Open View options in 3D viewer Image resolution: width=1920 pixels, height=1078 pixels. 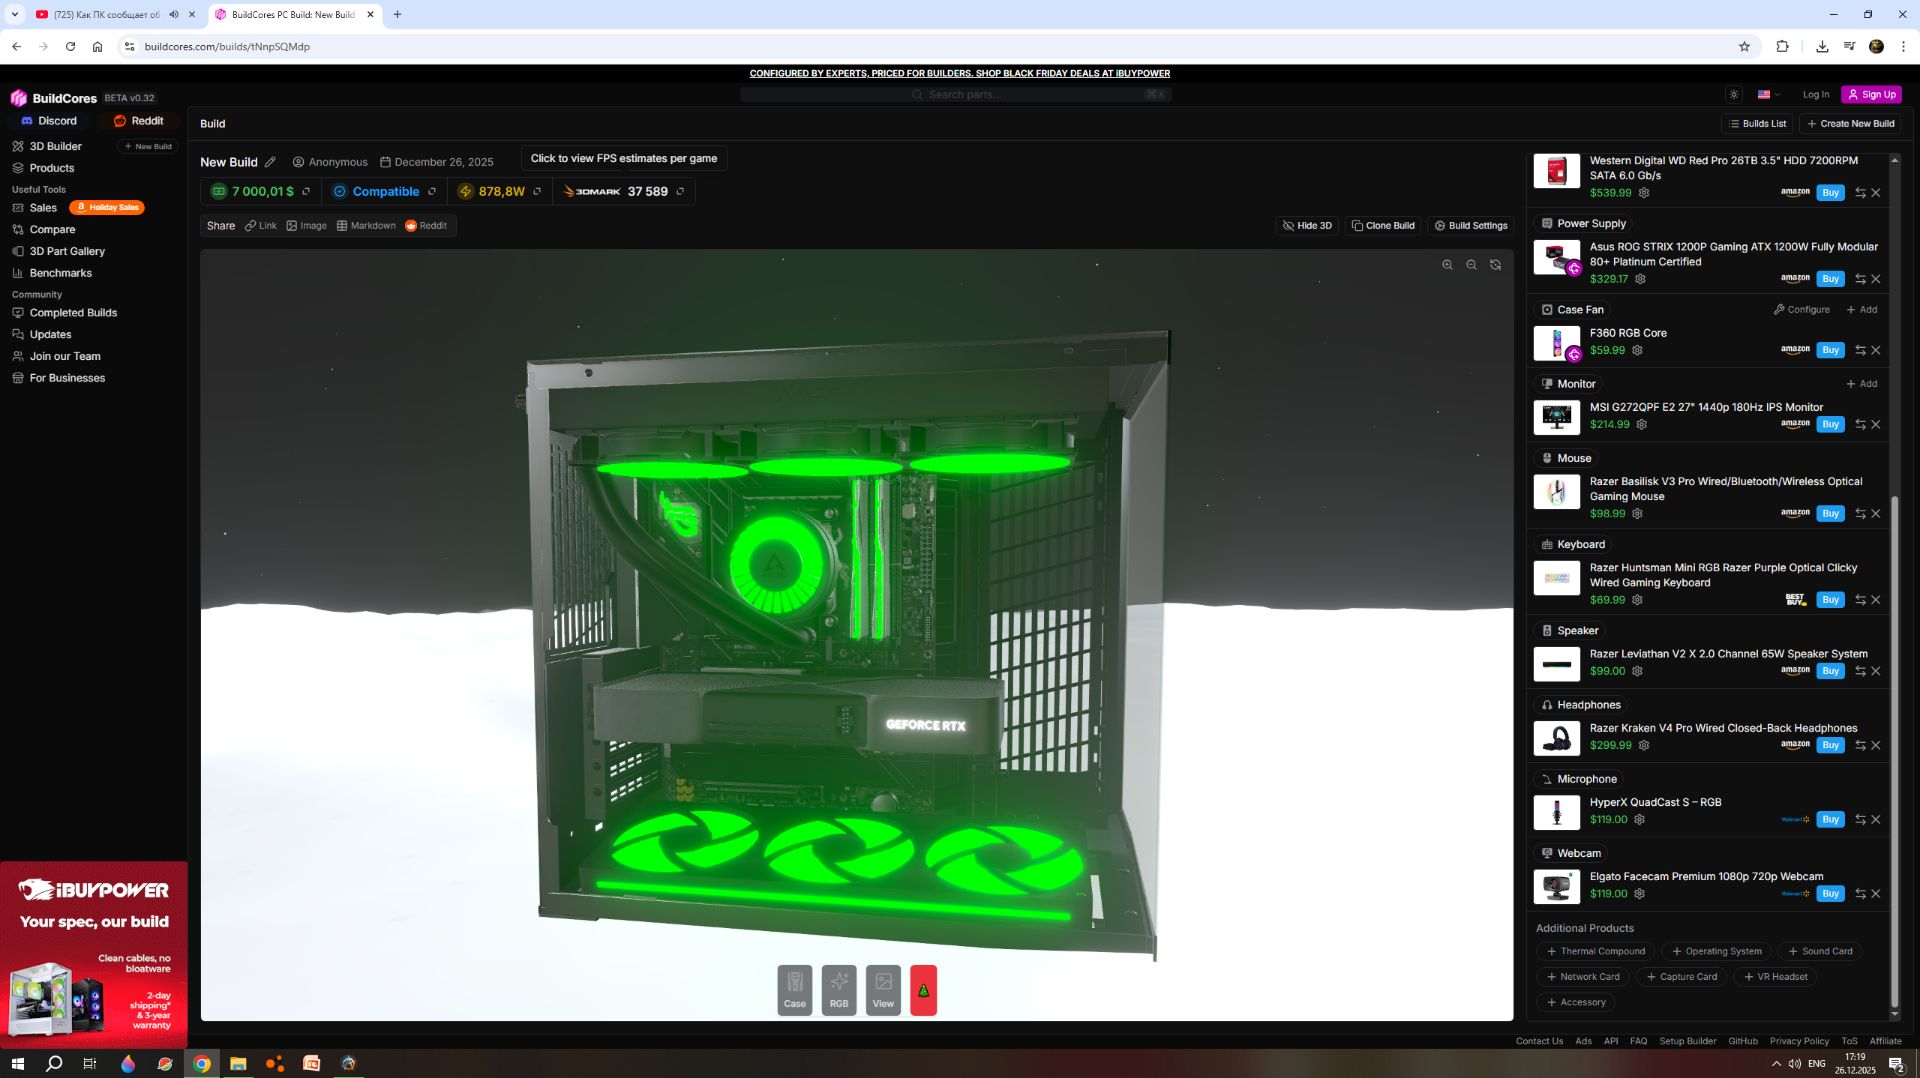click(883, 990)
